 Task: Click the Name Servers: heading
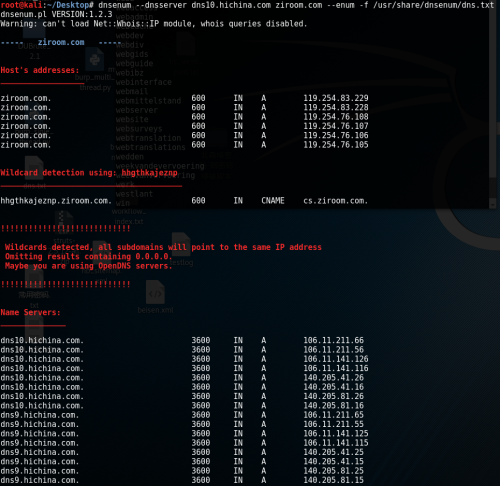[x=31, y=312]
